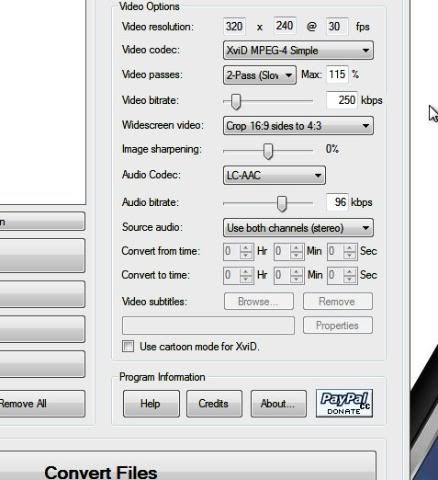The height and width of the screenshot is (480, 438).
Task: Click the Help button
Action: 151,404
